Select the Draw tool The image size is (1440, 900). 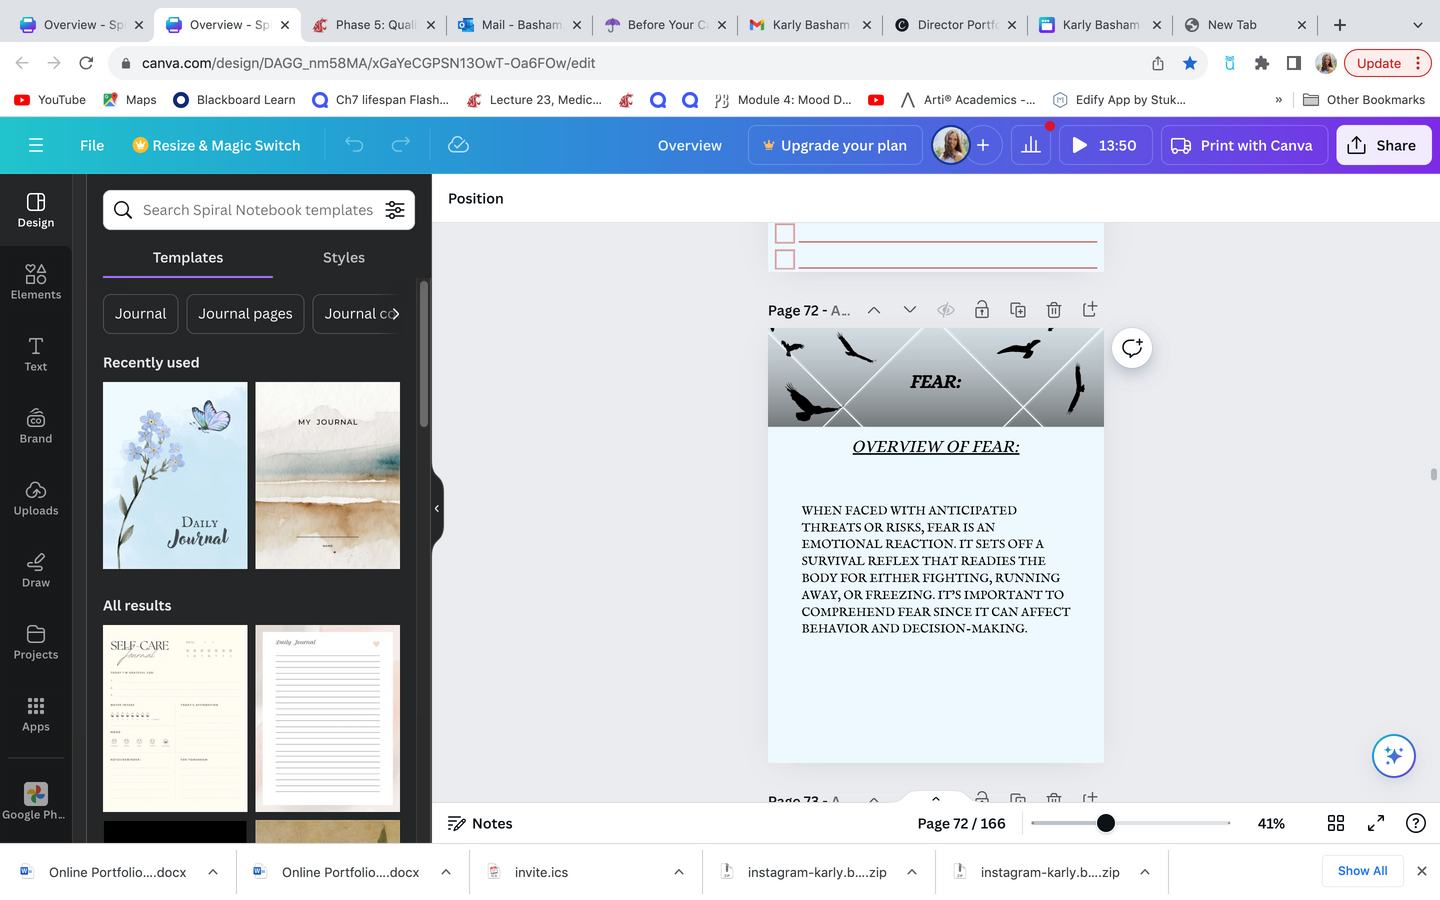coord(36,569)
